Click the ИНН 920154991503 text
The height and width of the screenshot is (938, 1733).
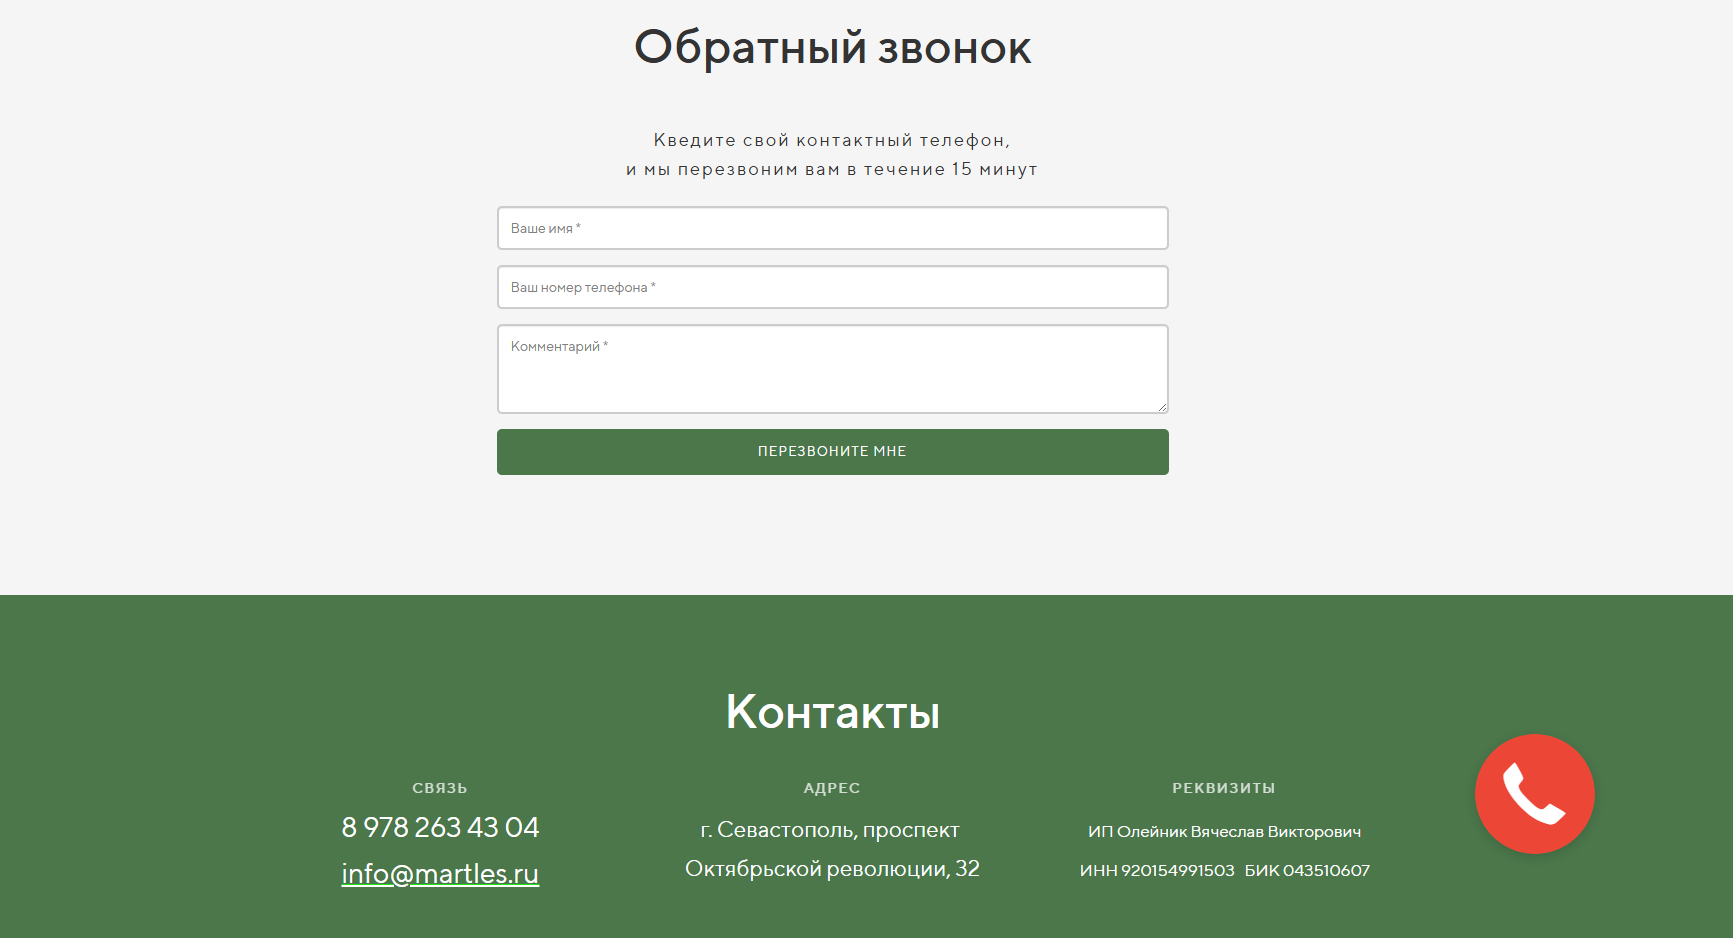pos(1160,870)
